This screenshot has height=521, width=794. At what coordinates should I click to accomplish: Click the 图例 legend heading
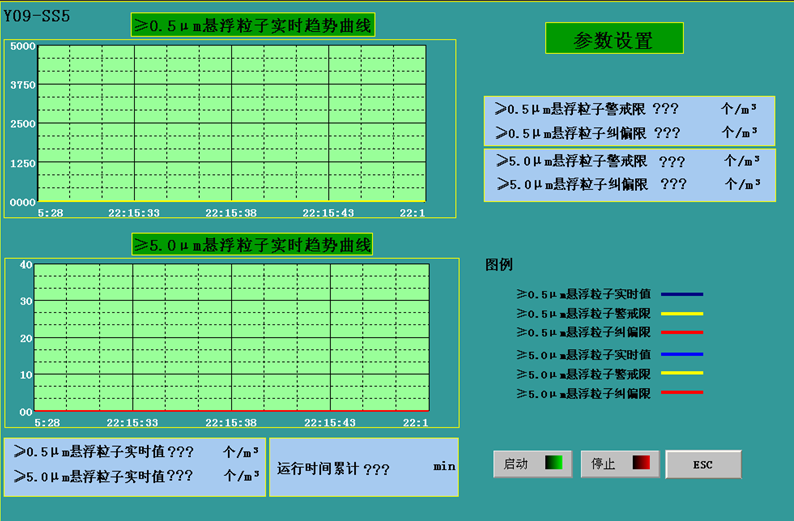[499, 264]
